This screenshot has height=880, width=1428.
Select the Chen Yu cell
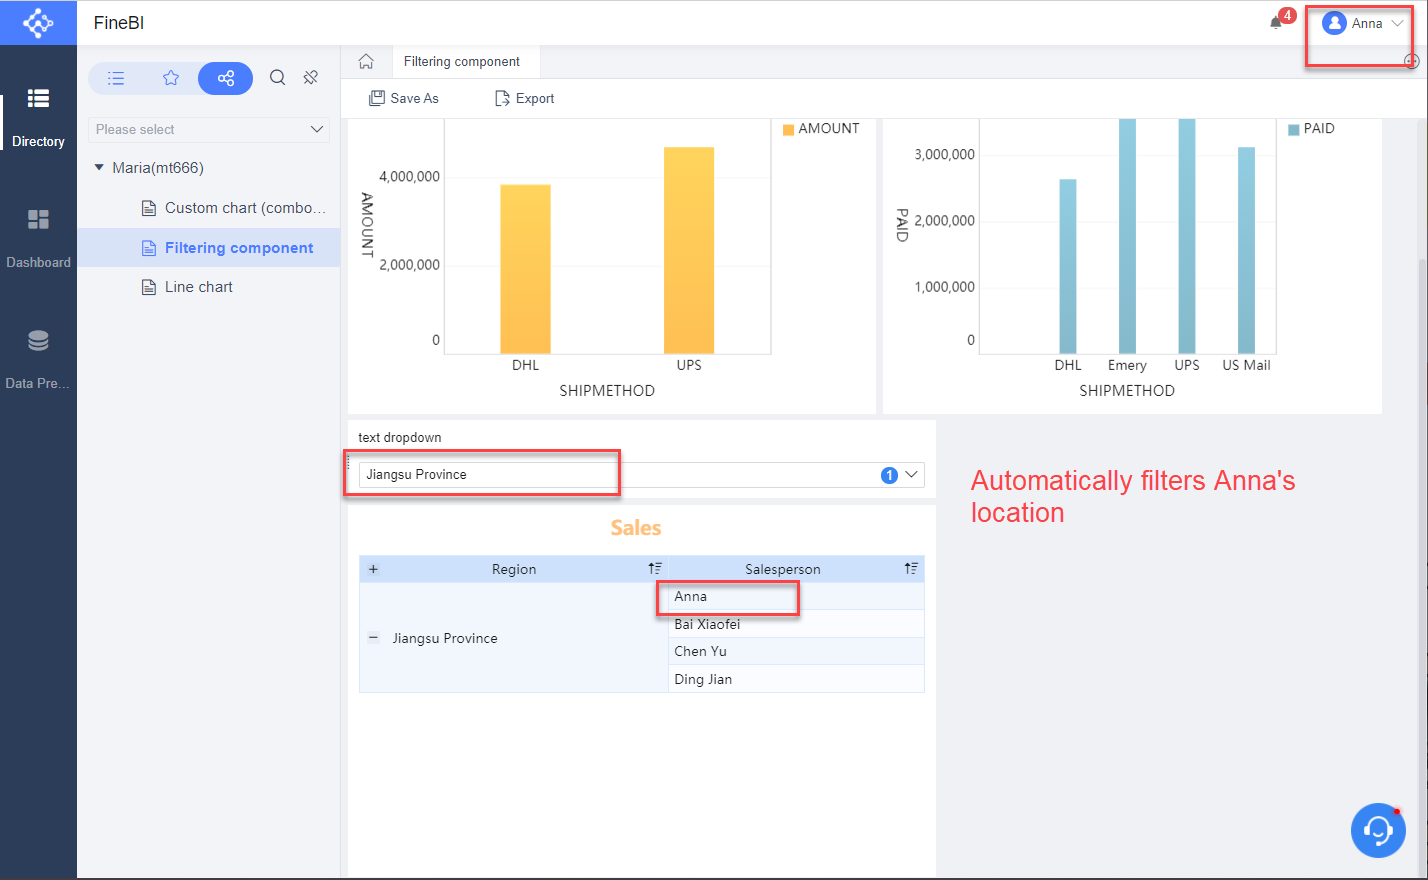tap(796, 651)
